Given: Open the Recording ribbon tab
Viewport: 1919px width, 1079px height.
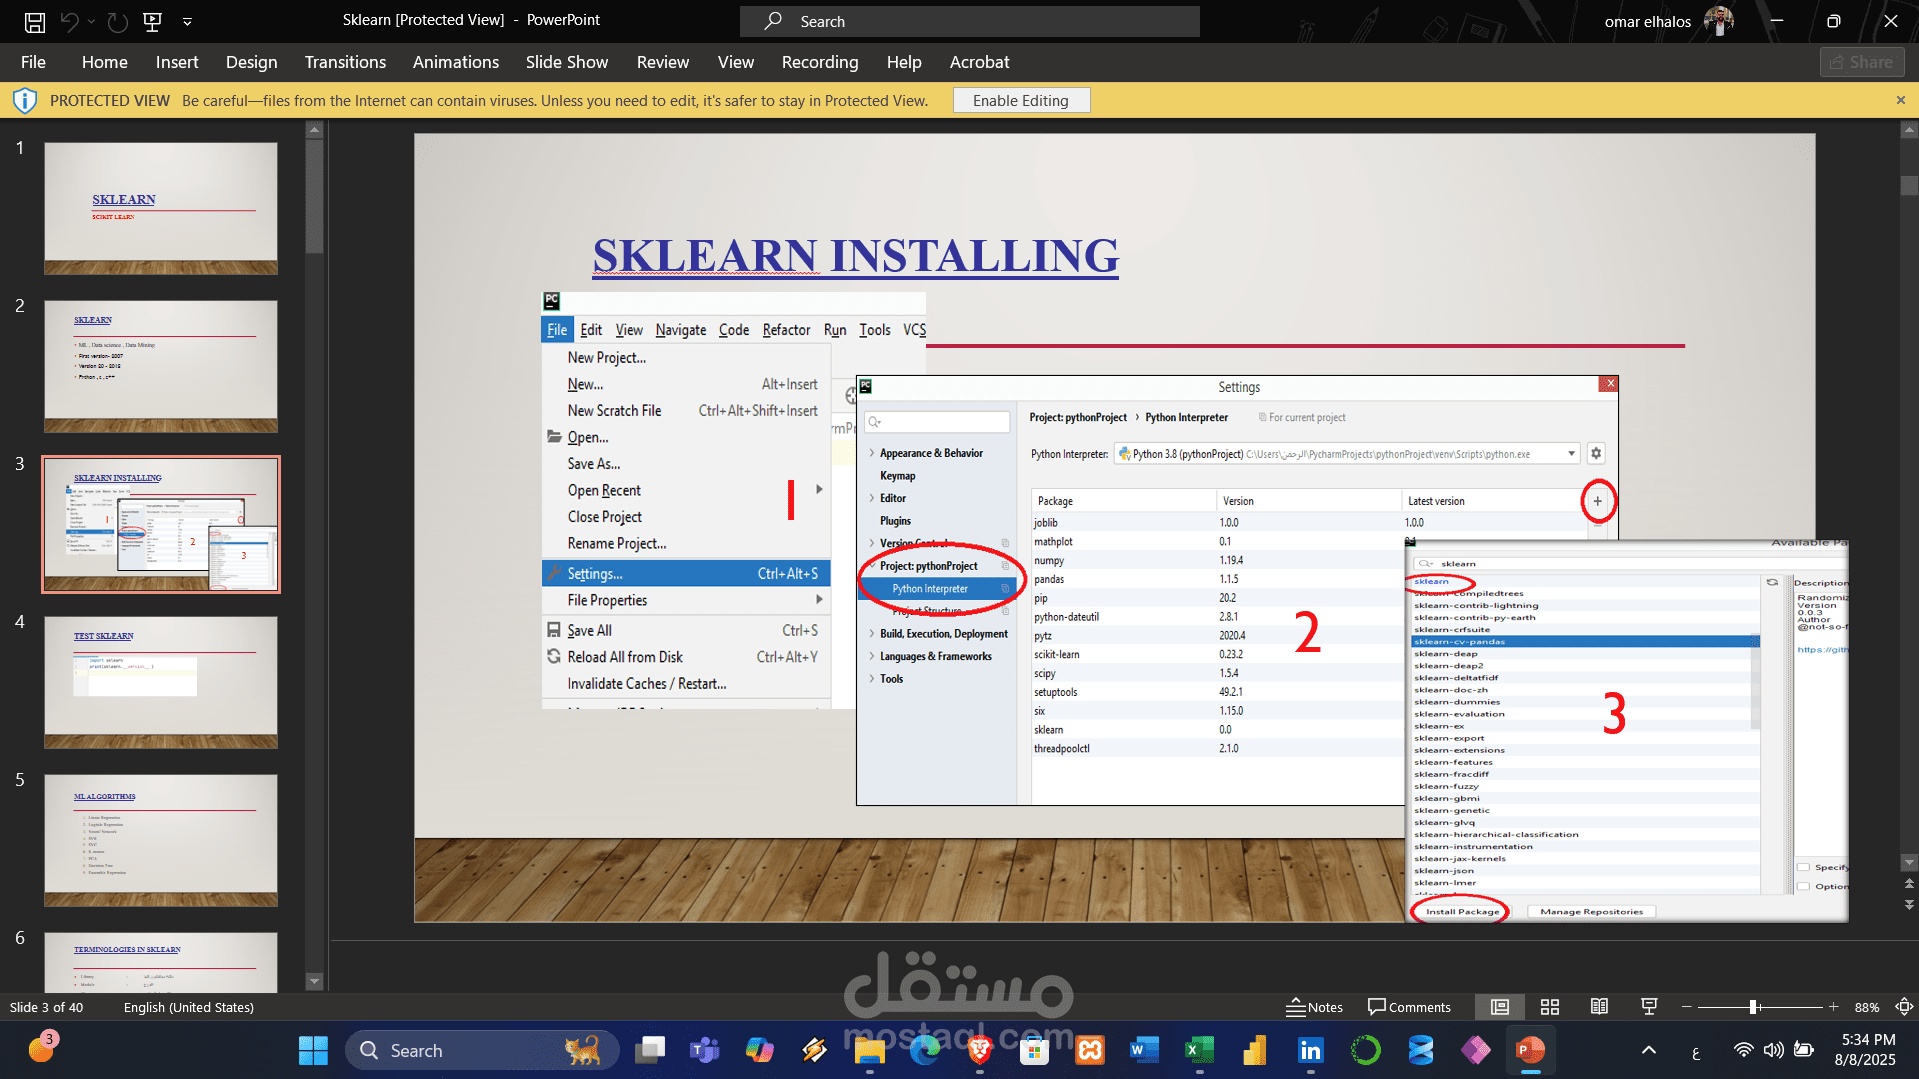Looking at the screenshot, I should [x=820, y=62].
